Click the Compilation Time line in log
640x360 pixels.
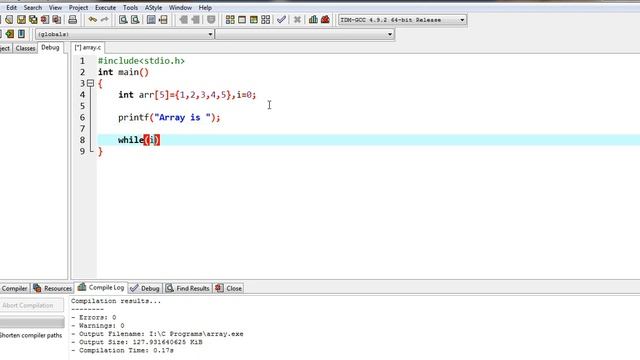(x=122, y=350)
